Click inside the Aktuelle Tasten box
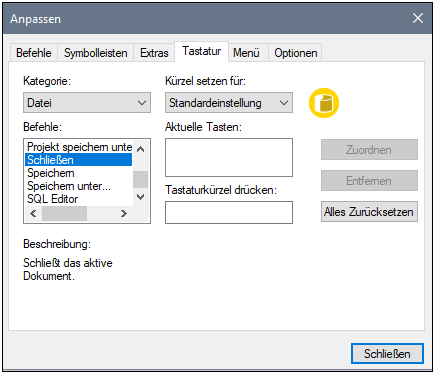The height and width of the screenshot is (374, 435). 229,157
